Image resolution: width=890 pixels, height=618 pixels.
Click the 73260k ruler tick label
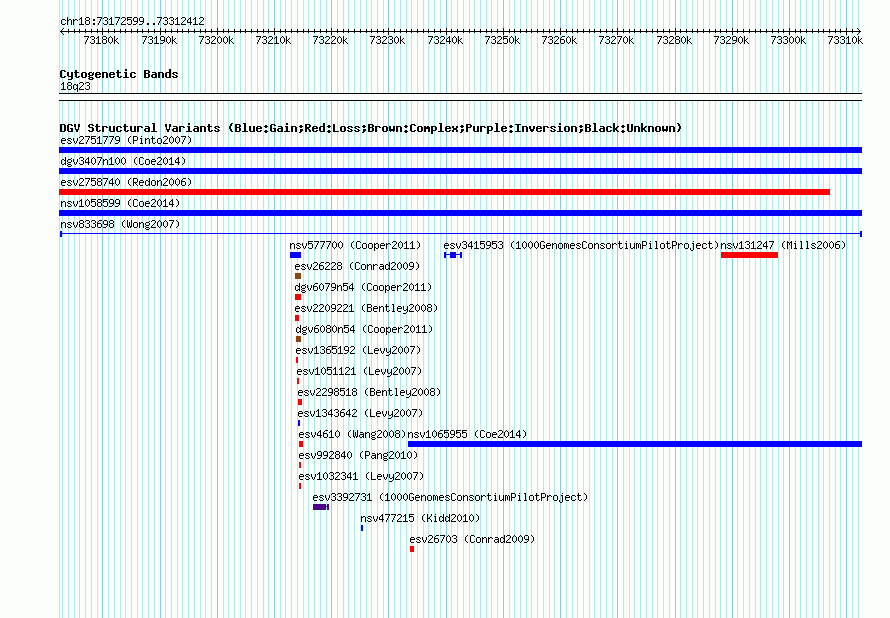[x=559, y=40]
